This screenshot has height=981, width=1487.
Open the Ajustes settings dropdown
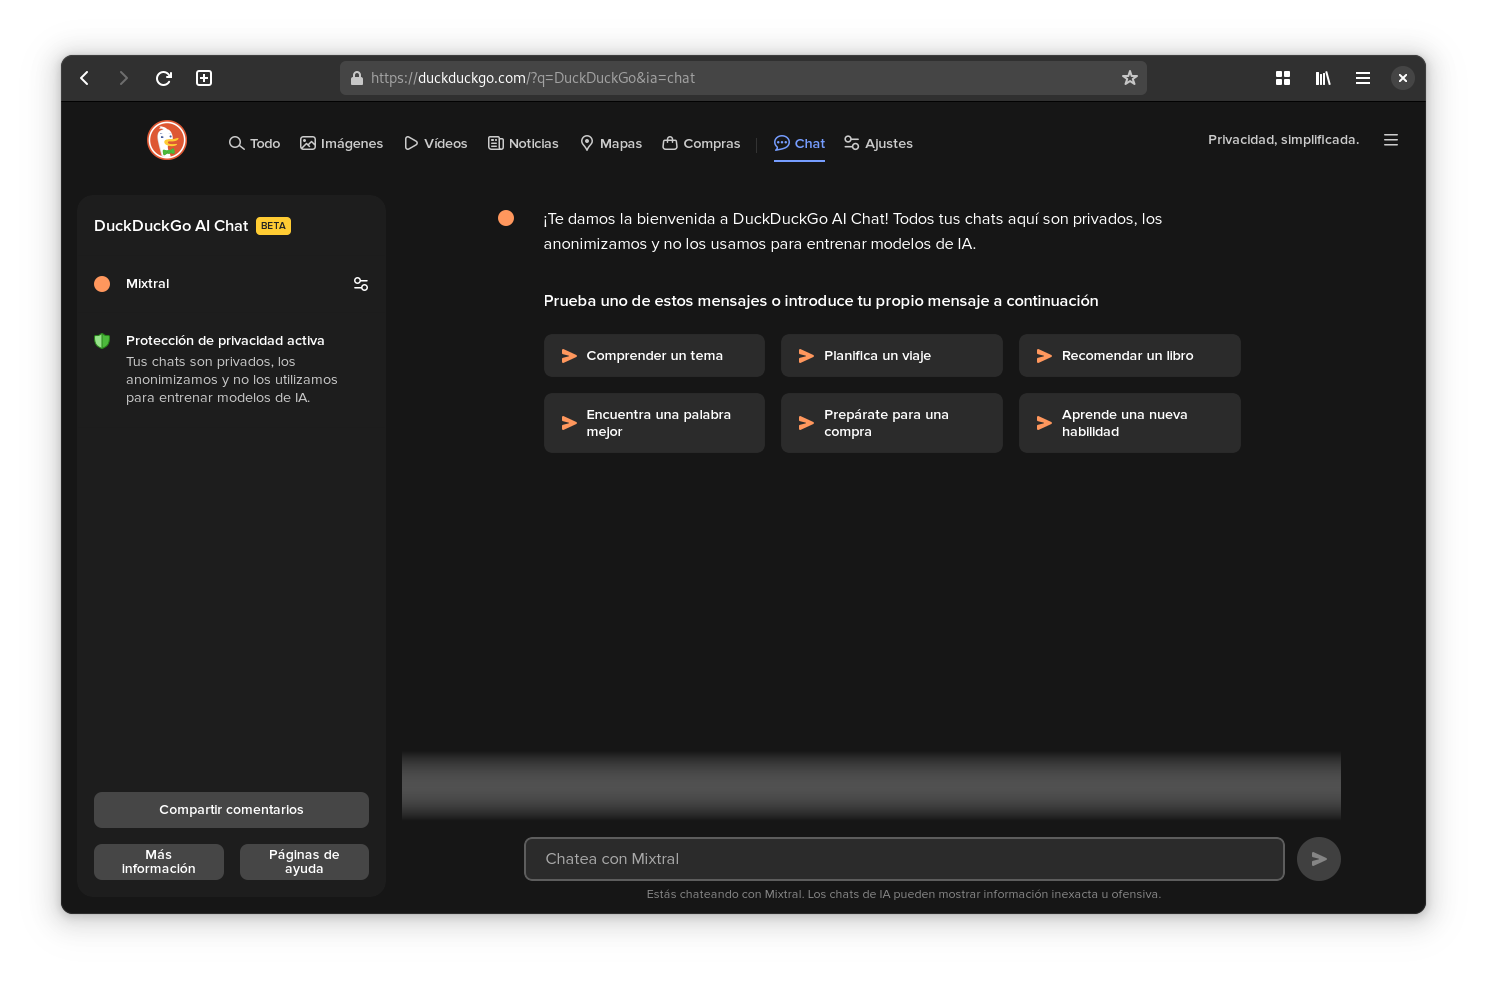(878, 144)
